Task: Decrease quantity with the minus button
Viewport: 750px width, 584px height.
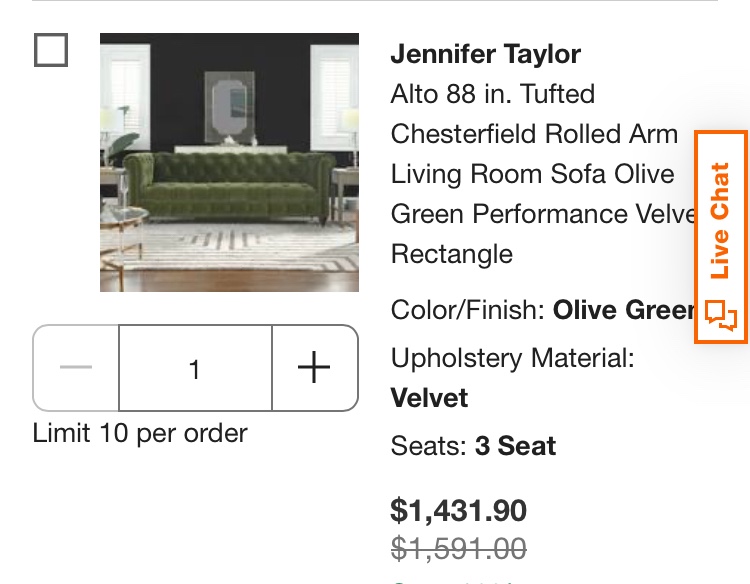Action: point(76,367)
